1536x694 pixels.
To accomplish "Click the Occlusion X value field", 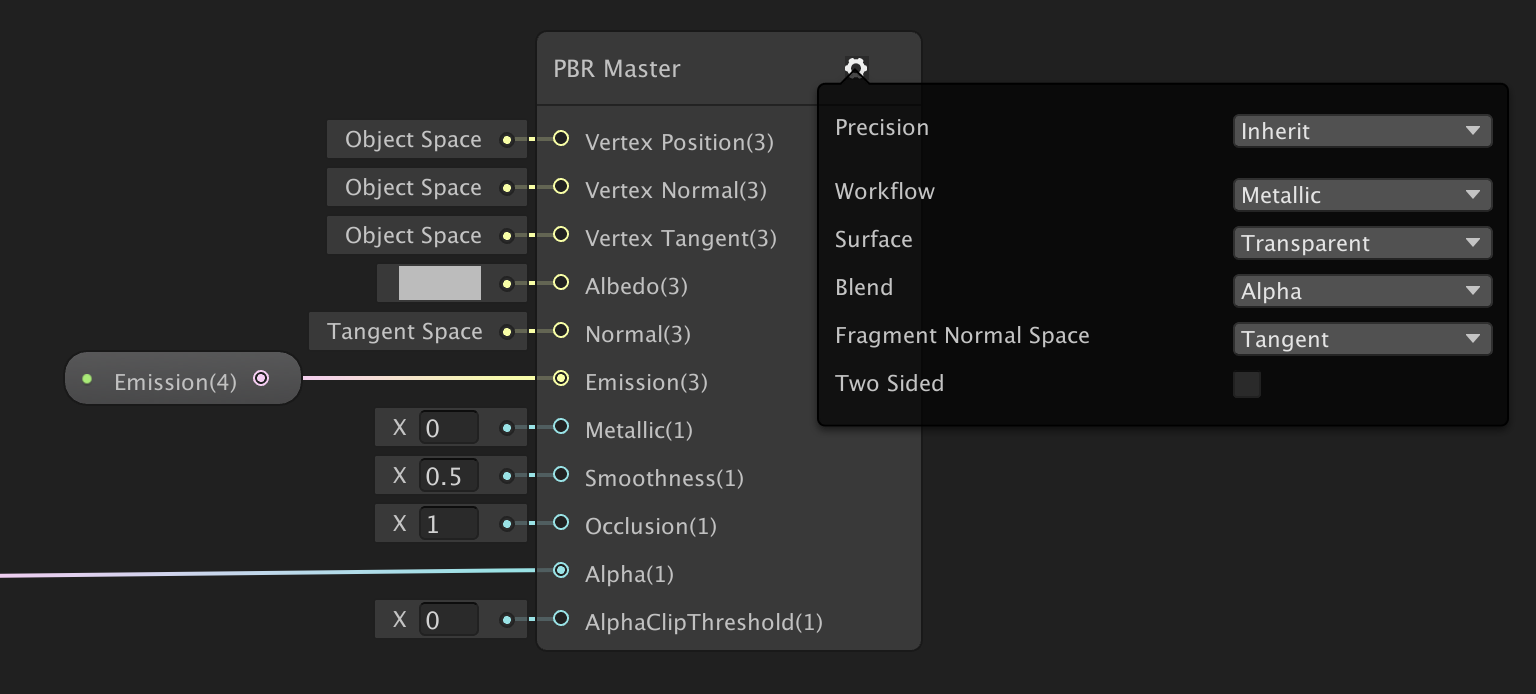I will pos(448,525).
